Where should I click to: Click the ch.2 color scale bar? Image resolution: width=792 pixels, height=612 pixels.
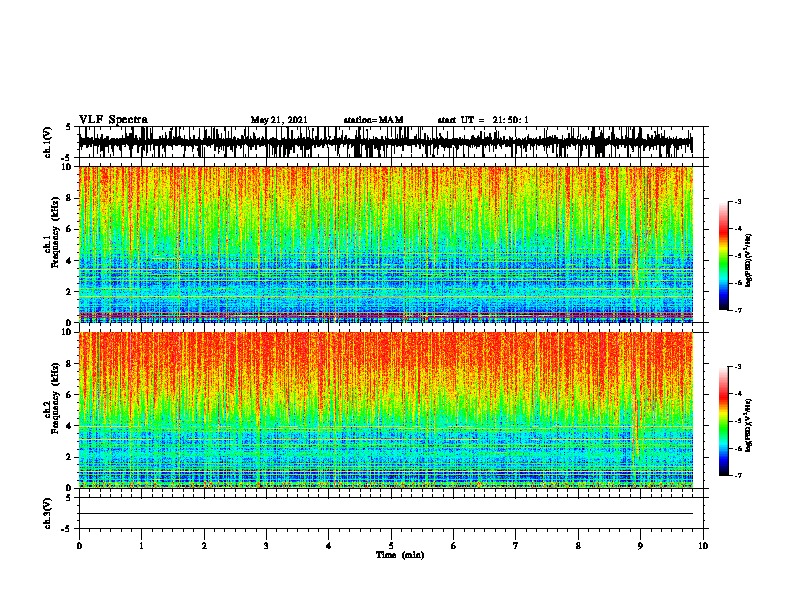724,421
